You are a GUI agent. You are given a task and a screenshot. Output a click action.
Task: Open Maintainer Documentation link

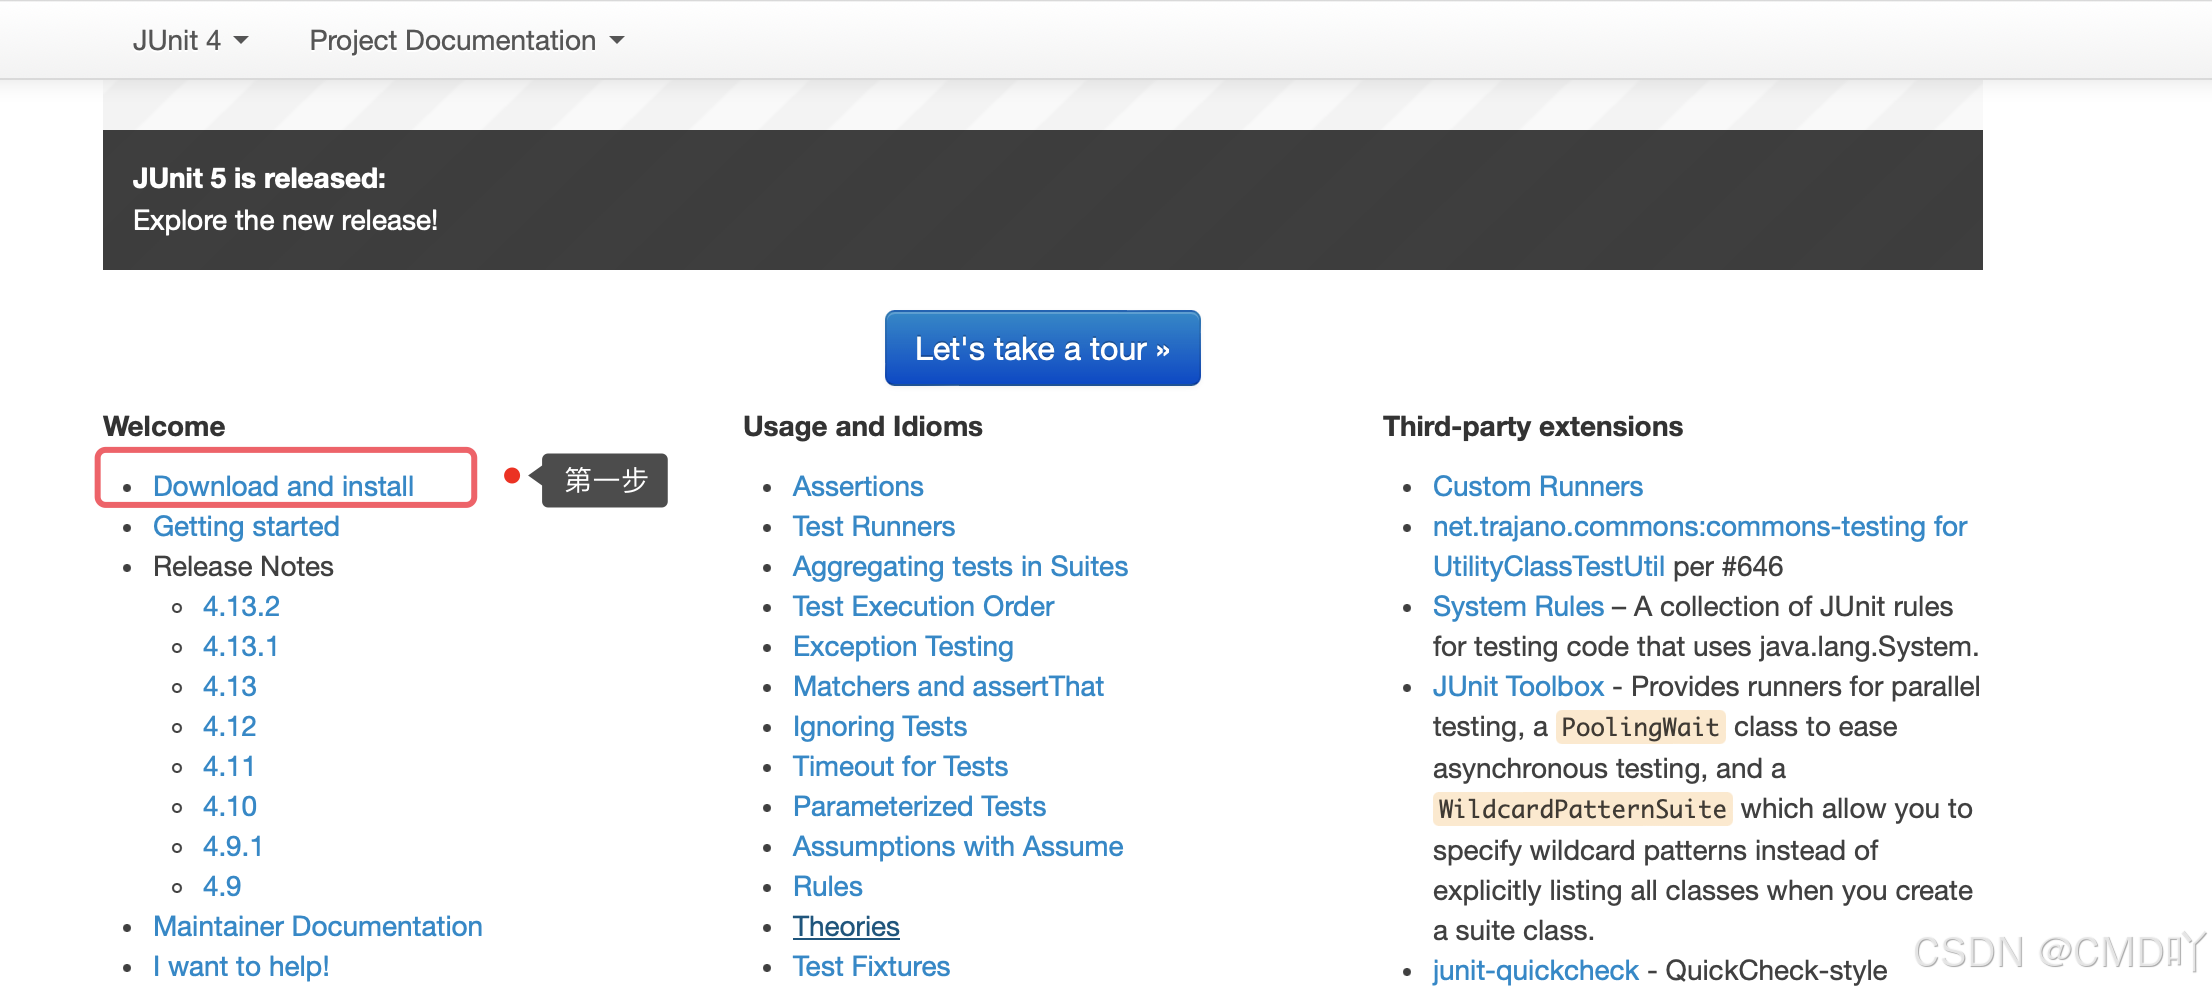click(318, 926)
